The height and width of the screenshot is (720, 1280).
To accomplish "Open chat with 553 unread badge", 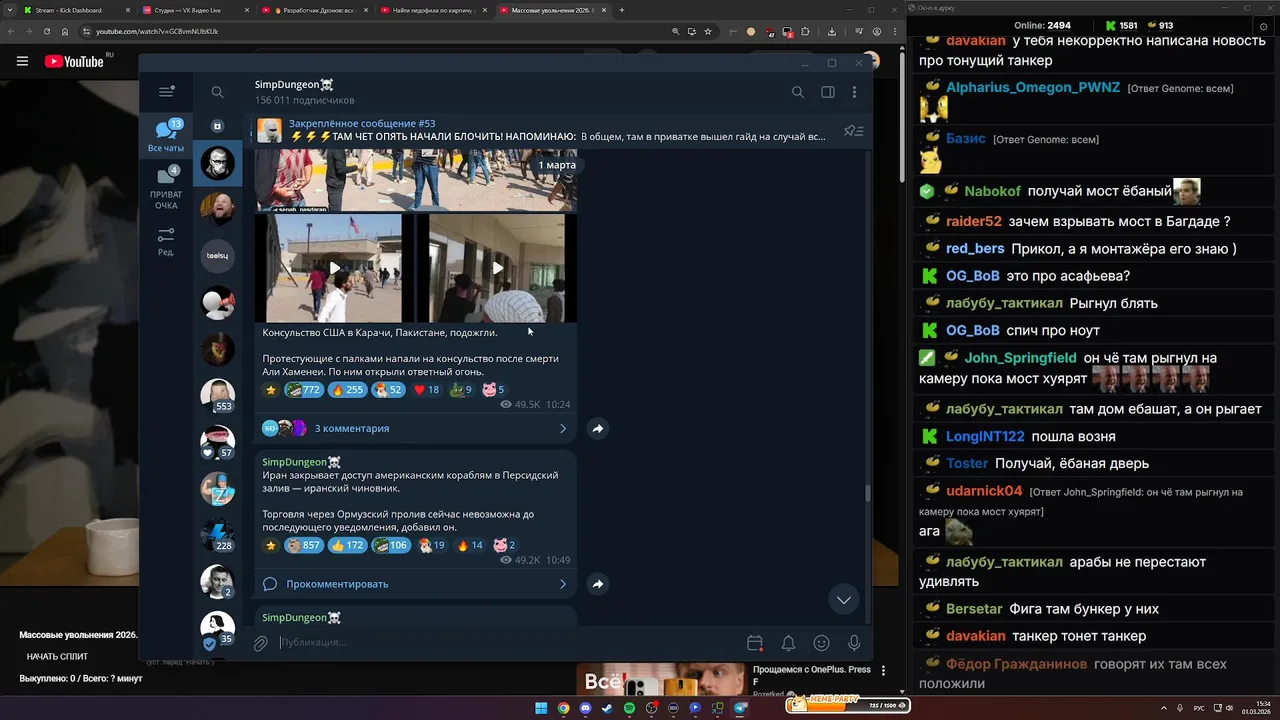I will [x=217, y=396].
